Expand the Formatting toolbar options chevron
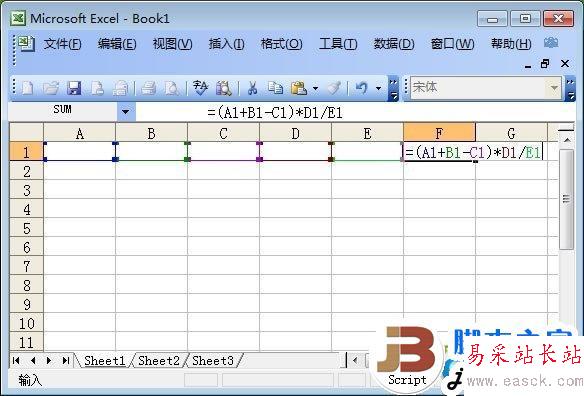584x396 pixels. coord(570,89)
